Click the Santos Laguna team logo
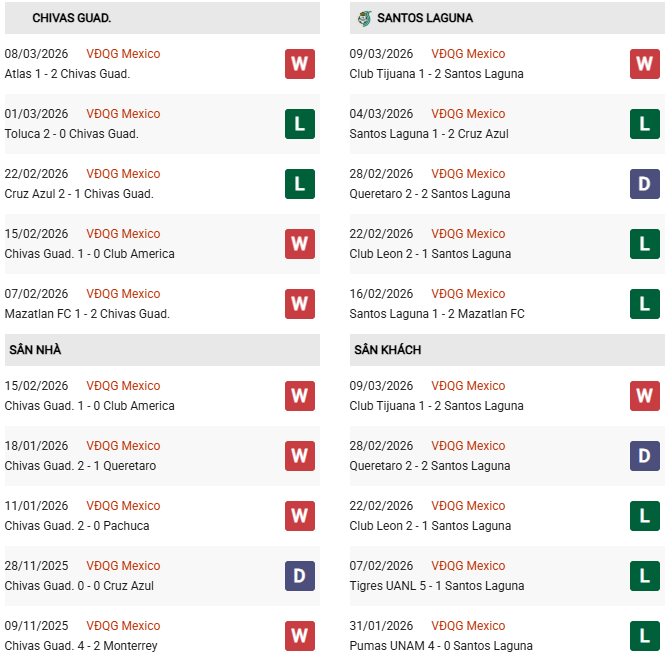This screenshot has height=658, width=666. 364,18
